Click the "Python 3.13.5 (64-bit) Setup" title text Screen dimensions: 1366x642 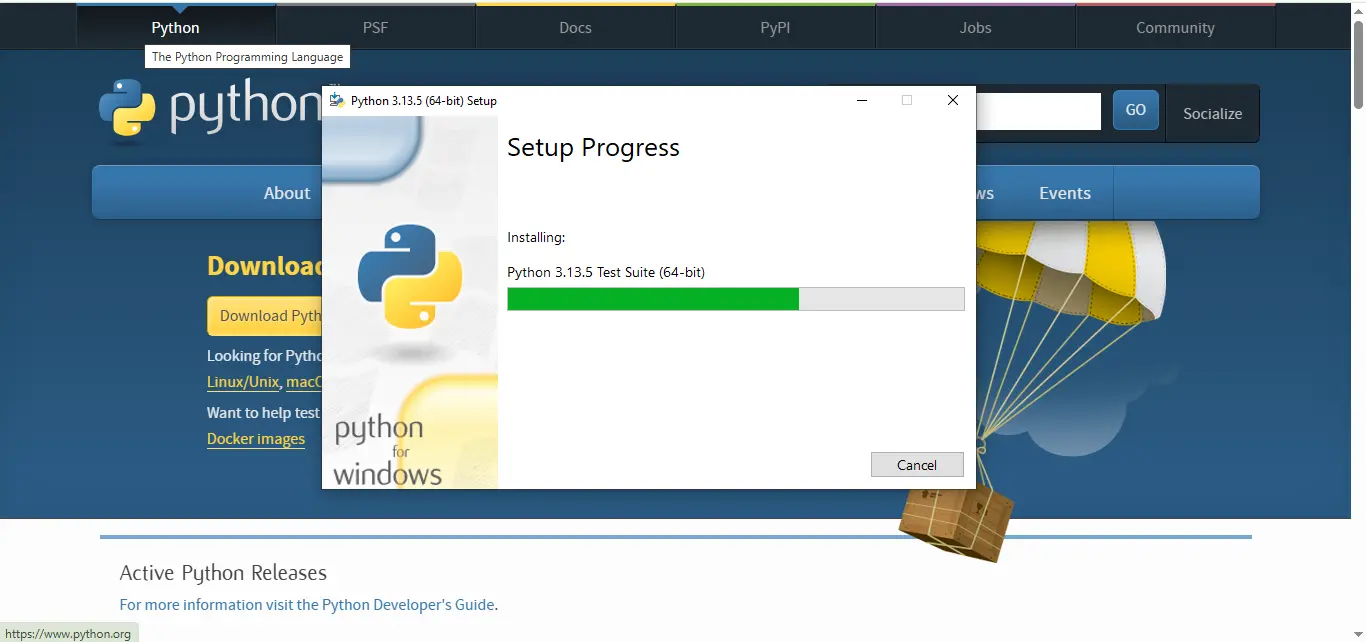(x=424, y=101)
